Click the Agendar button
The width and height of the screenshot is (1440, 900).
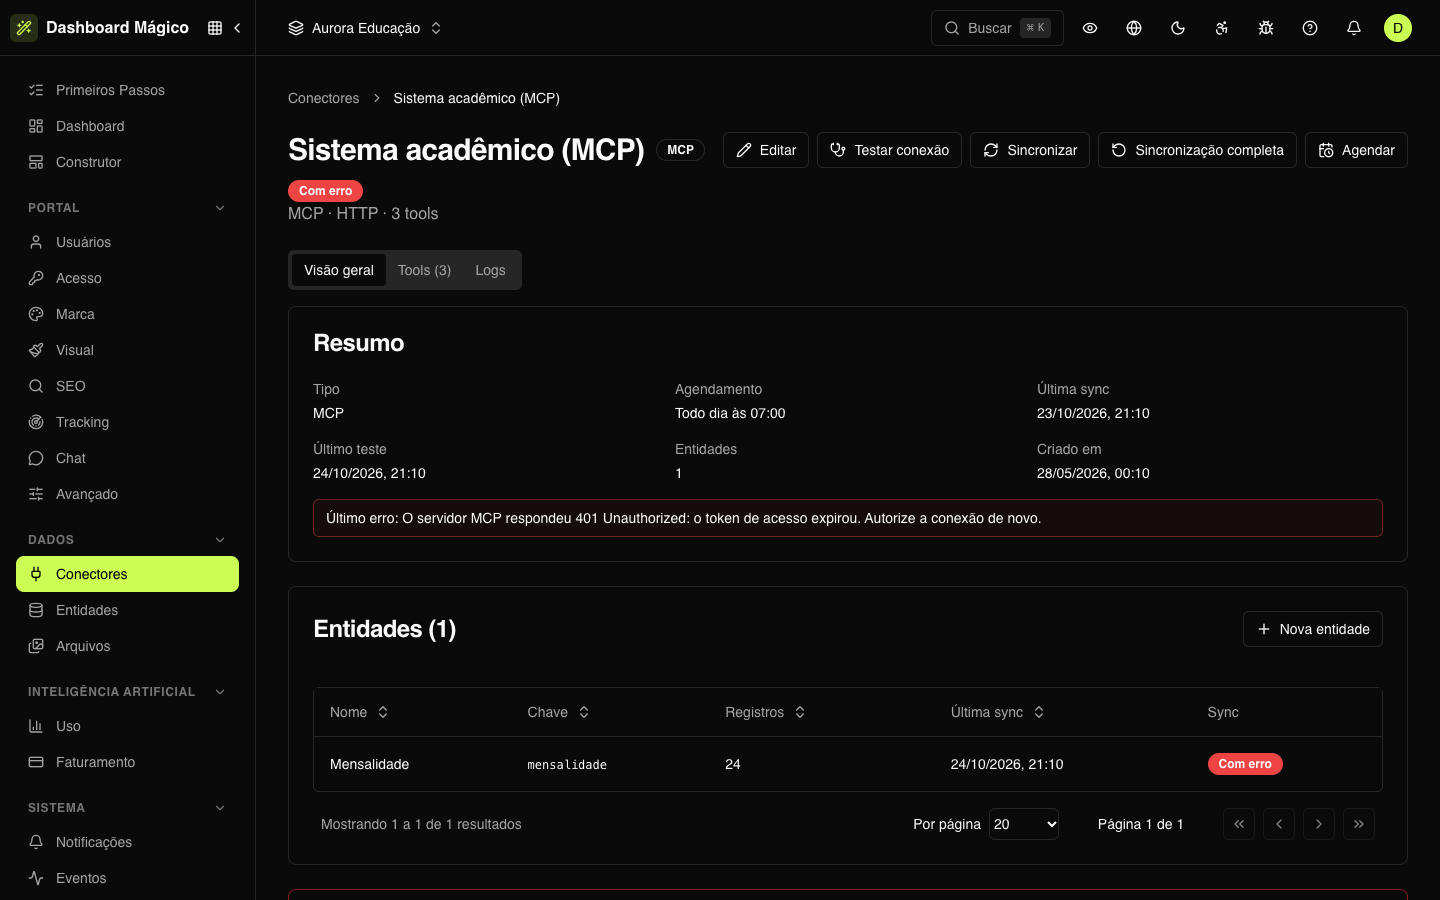click(1356, 150)
